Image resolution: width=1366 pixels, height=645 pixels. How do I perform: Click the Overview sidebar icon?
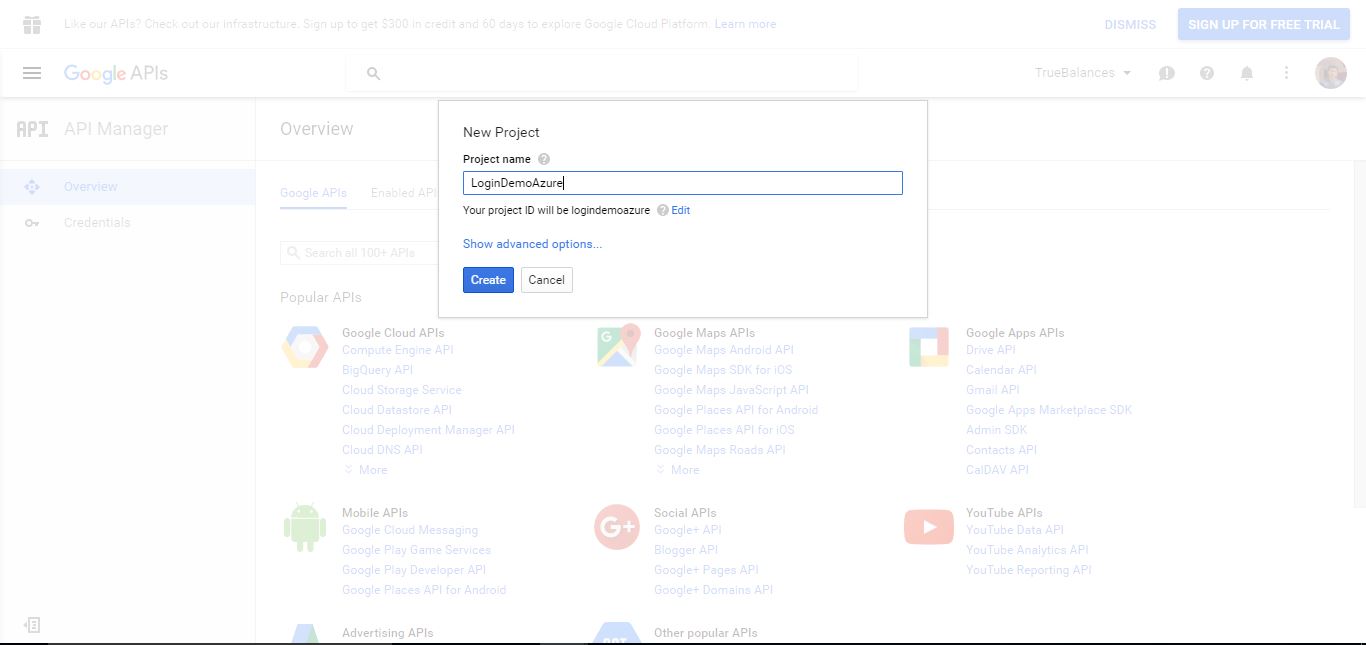32,187
